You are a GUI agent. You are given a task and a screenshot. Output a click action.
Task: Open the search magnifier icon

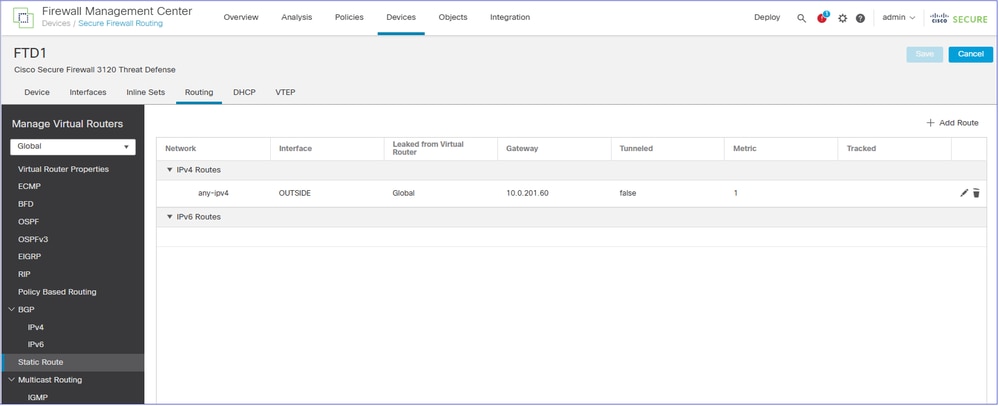point(801,18)
